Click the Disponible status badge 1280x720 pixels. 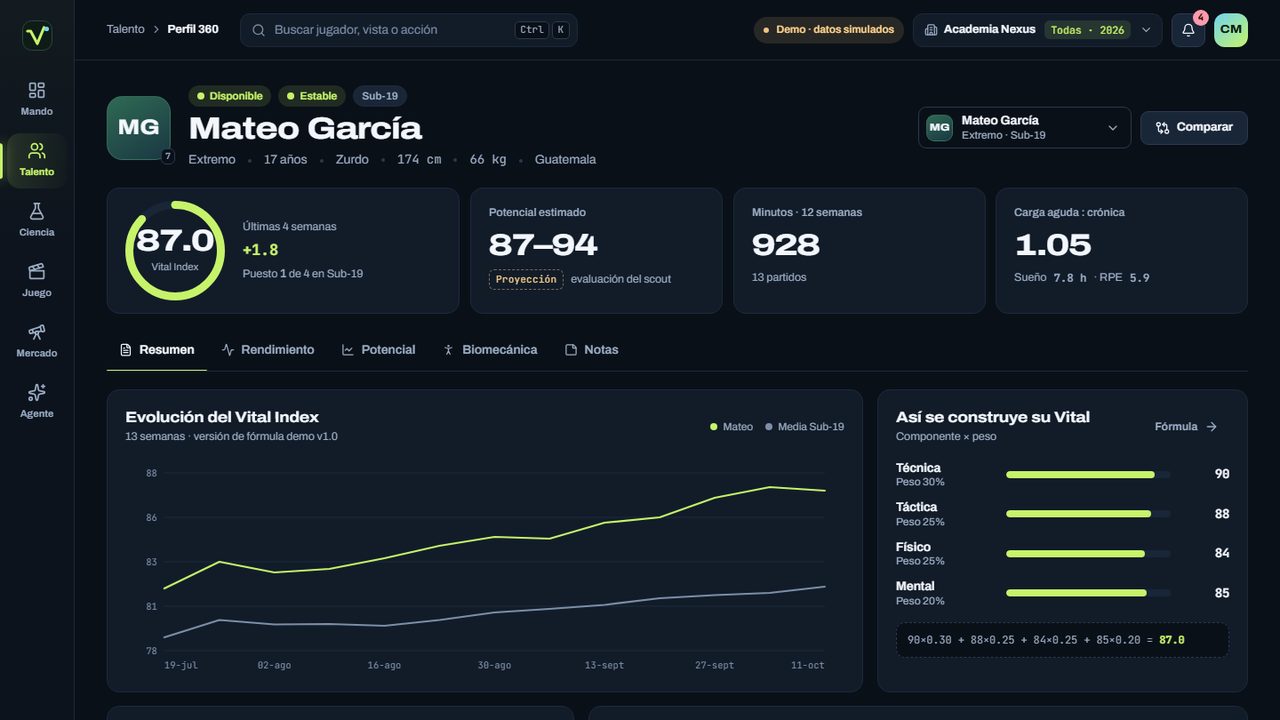click(x=230, y=96)
